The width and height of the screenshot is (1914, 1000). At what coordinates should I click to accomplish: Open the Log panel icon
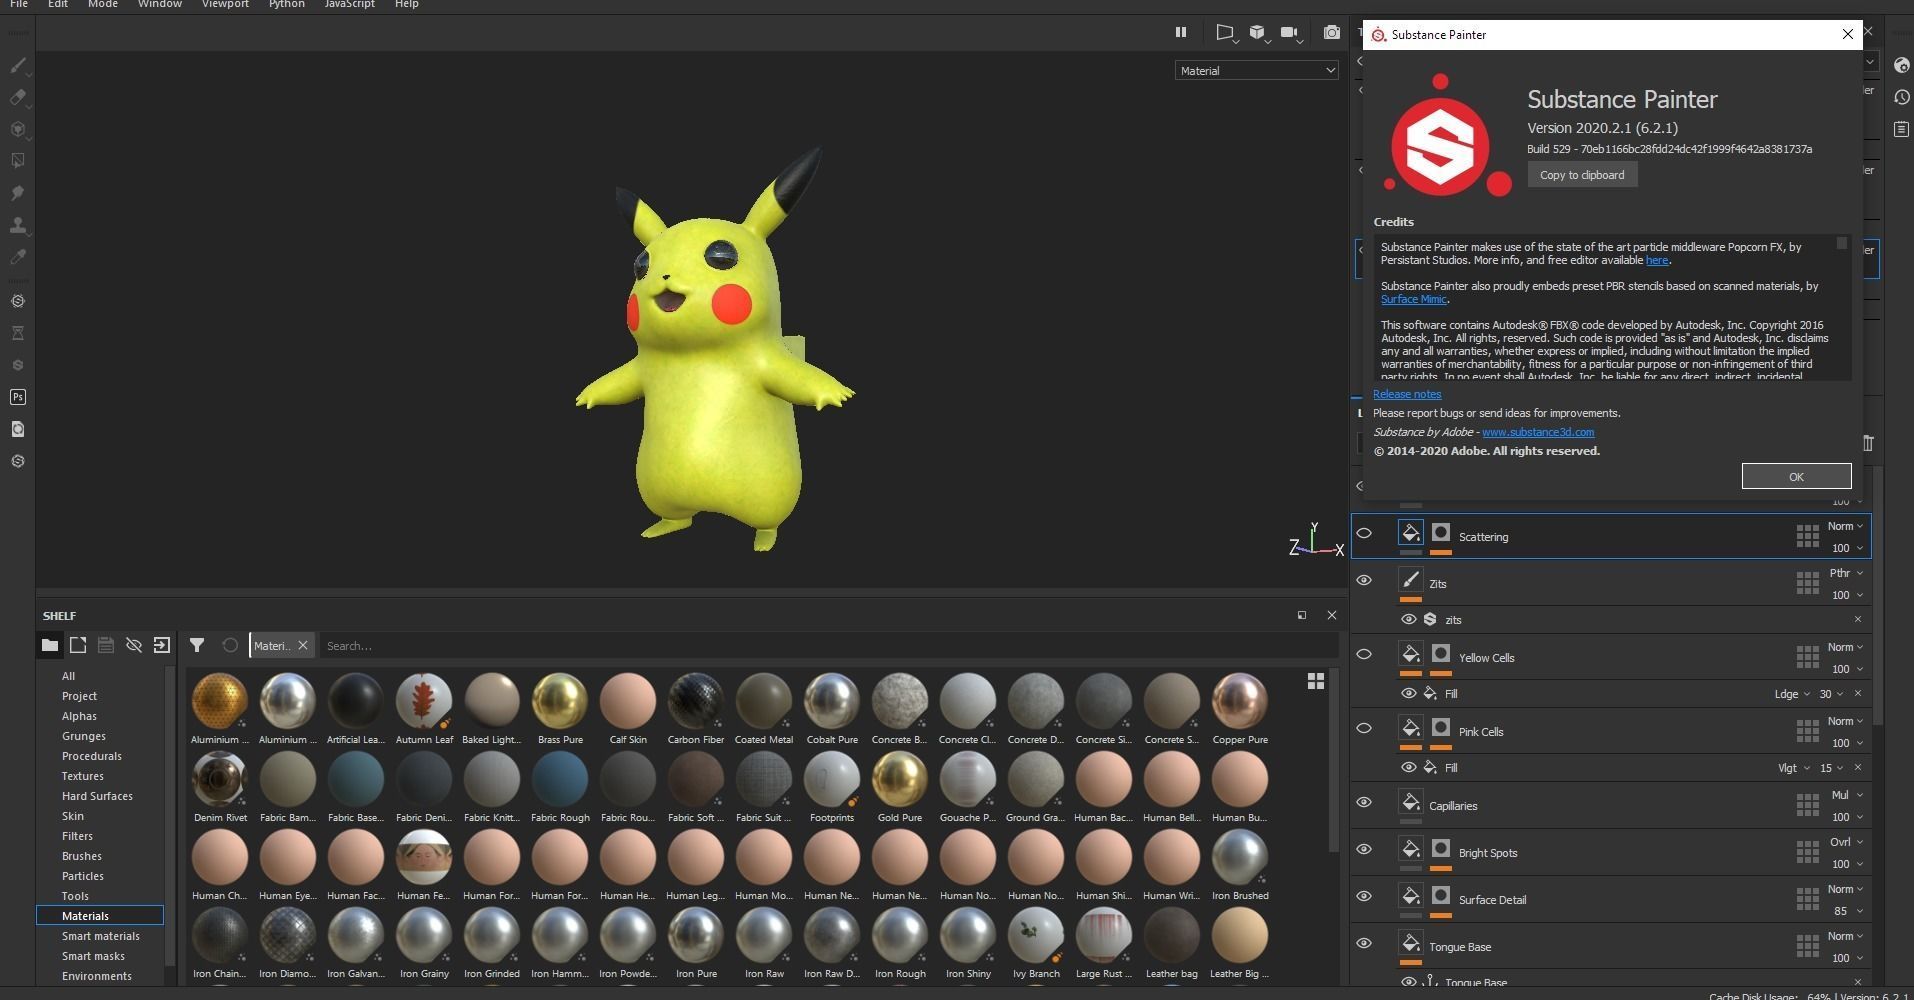(1901, 129)
